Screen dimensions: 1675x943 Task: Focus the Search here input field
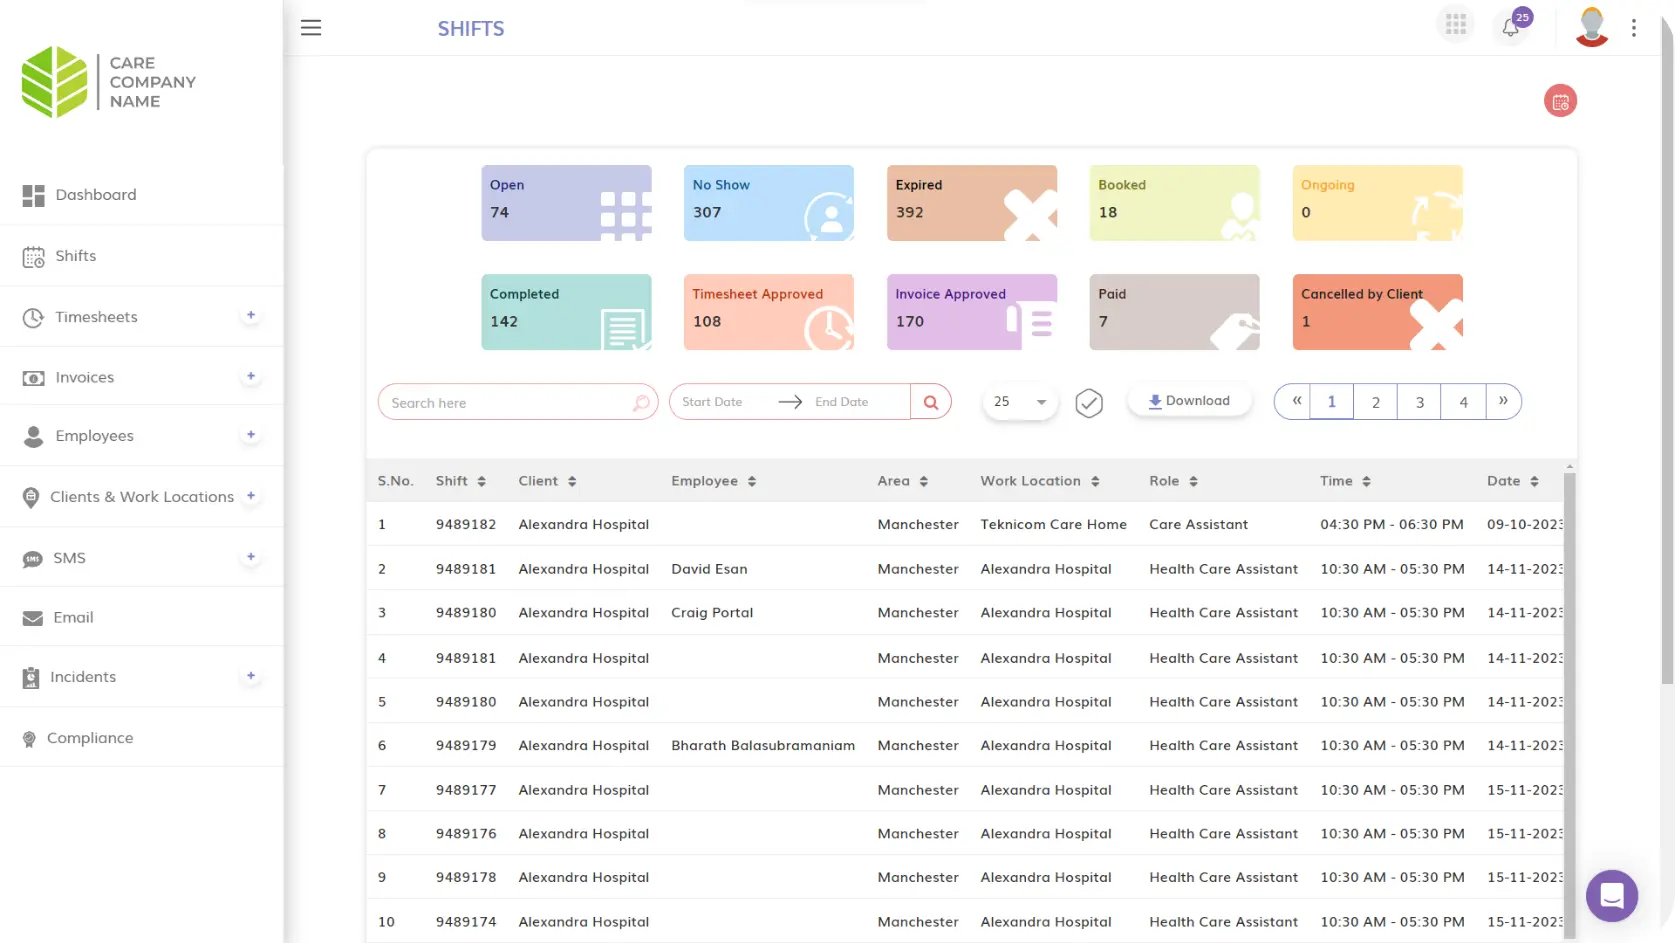click(508, 403)
